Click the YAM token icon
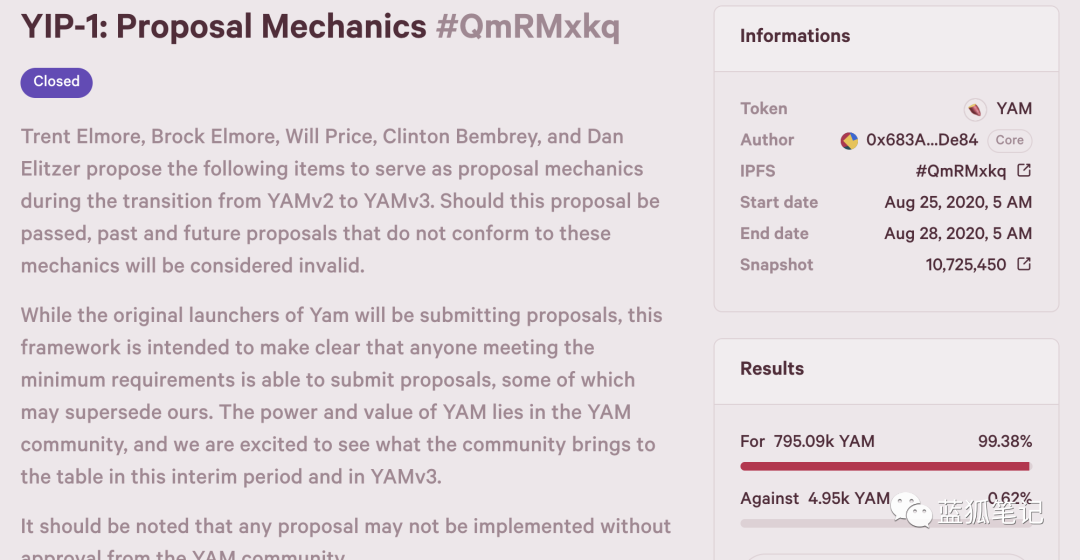 click(975, 109)
